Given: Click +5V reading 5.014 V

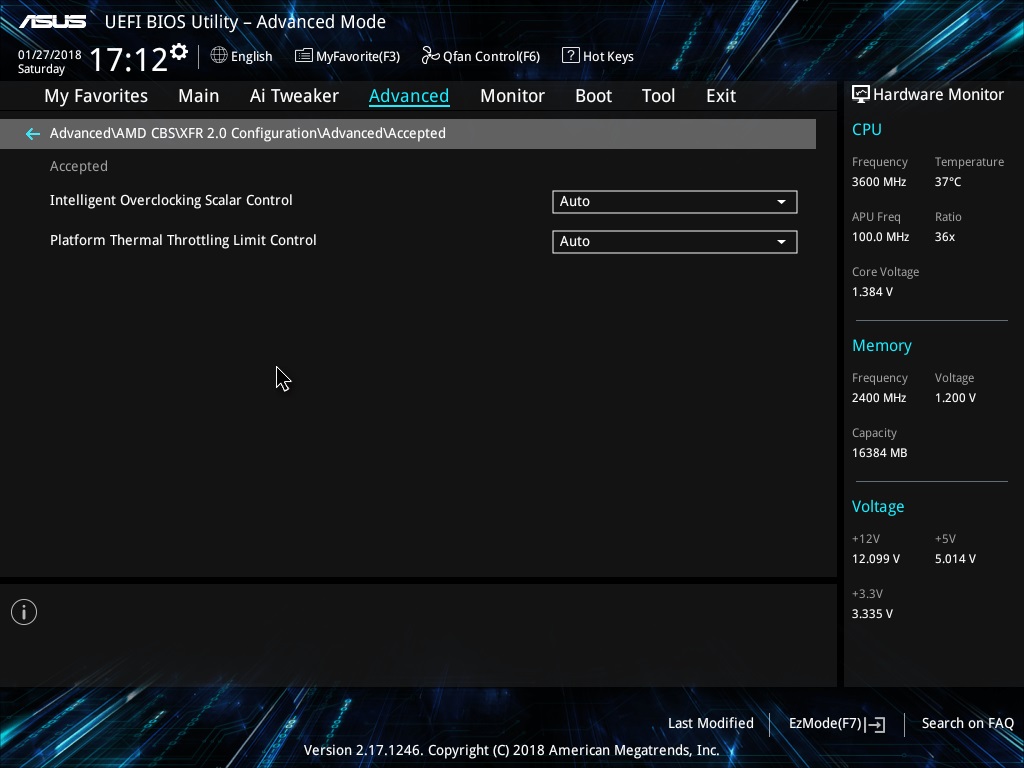Looking at the screenshot, I should point(955,559).
